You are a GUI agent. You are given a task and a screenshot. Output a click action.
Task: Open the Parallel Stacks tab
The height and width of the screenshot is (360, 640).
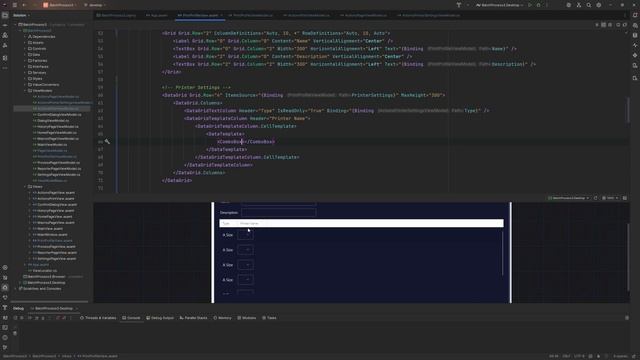click(193, 318)
